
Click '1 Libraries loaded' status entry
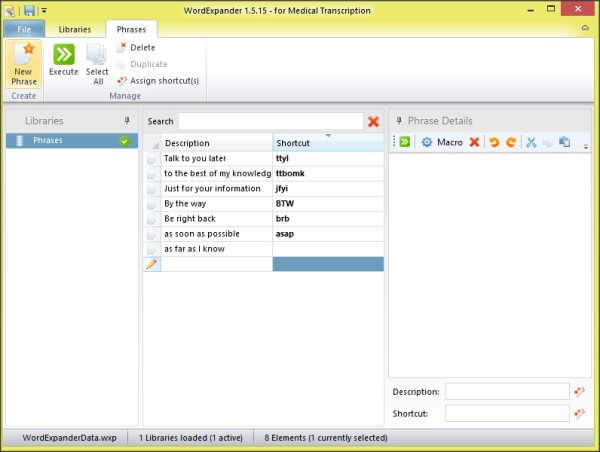[x=191, y=438]
